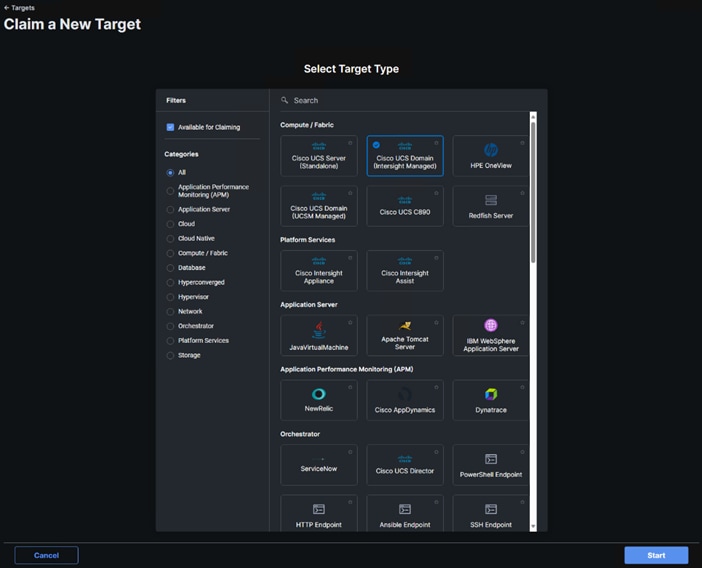702x568 pixels.
Task: Click the Platform Services section heading
Action: click(x=308, y=239)
